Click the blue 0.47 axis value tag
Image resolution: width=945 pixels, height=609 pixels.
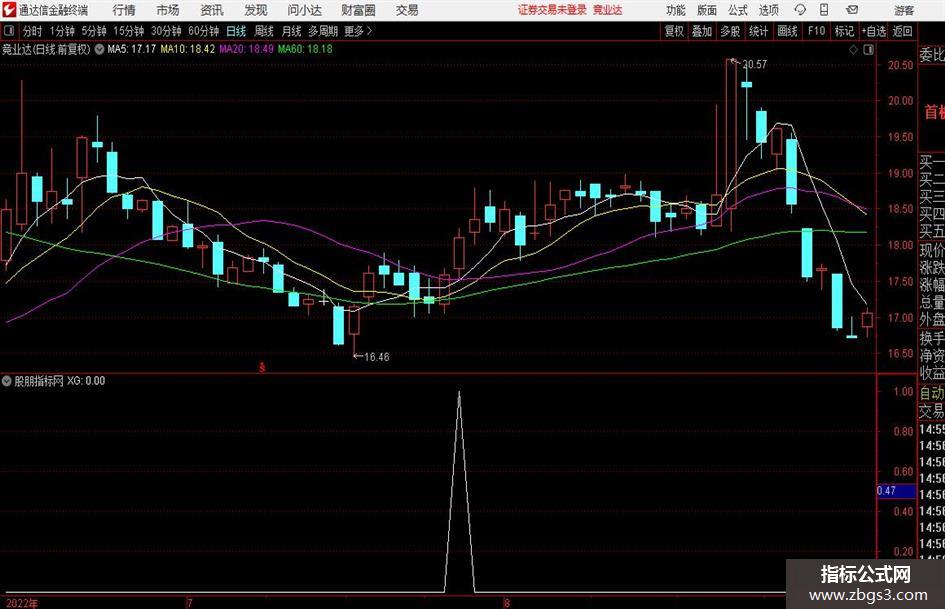tap(896, 491)
